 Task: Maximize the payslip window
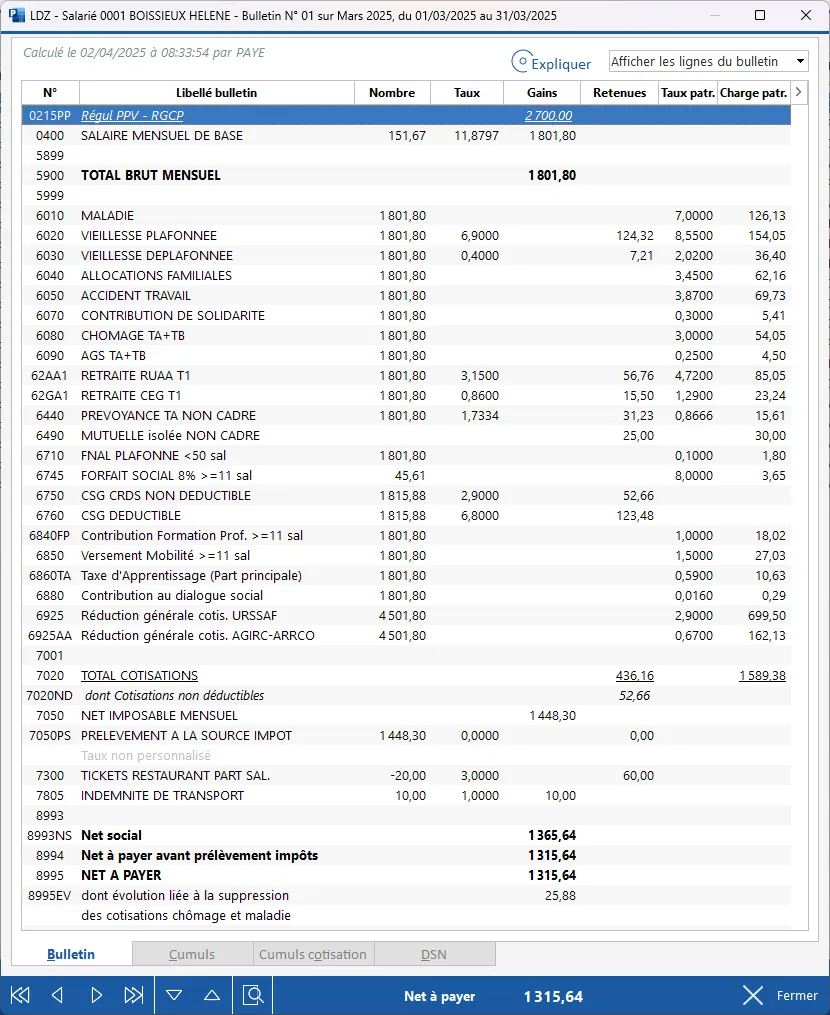[760, 16]
